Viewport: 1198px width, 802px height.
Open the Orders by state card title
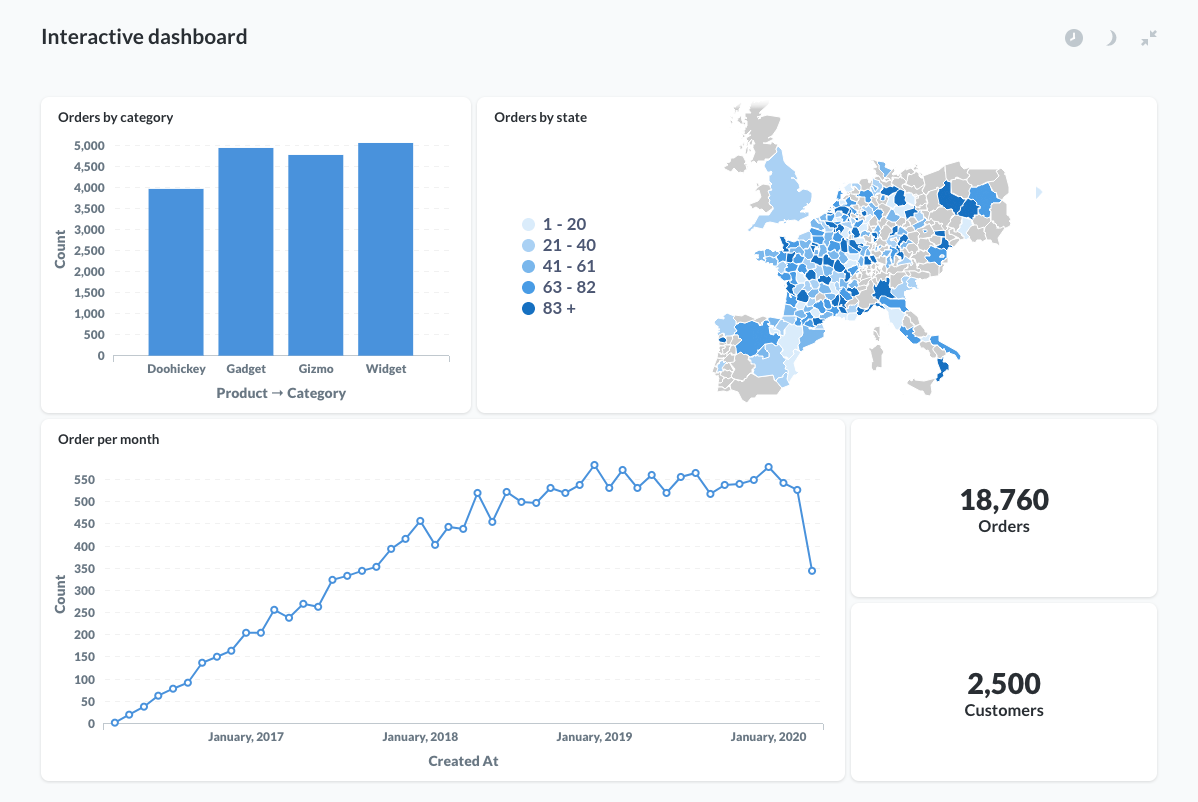tap(541, 117)
